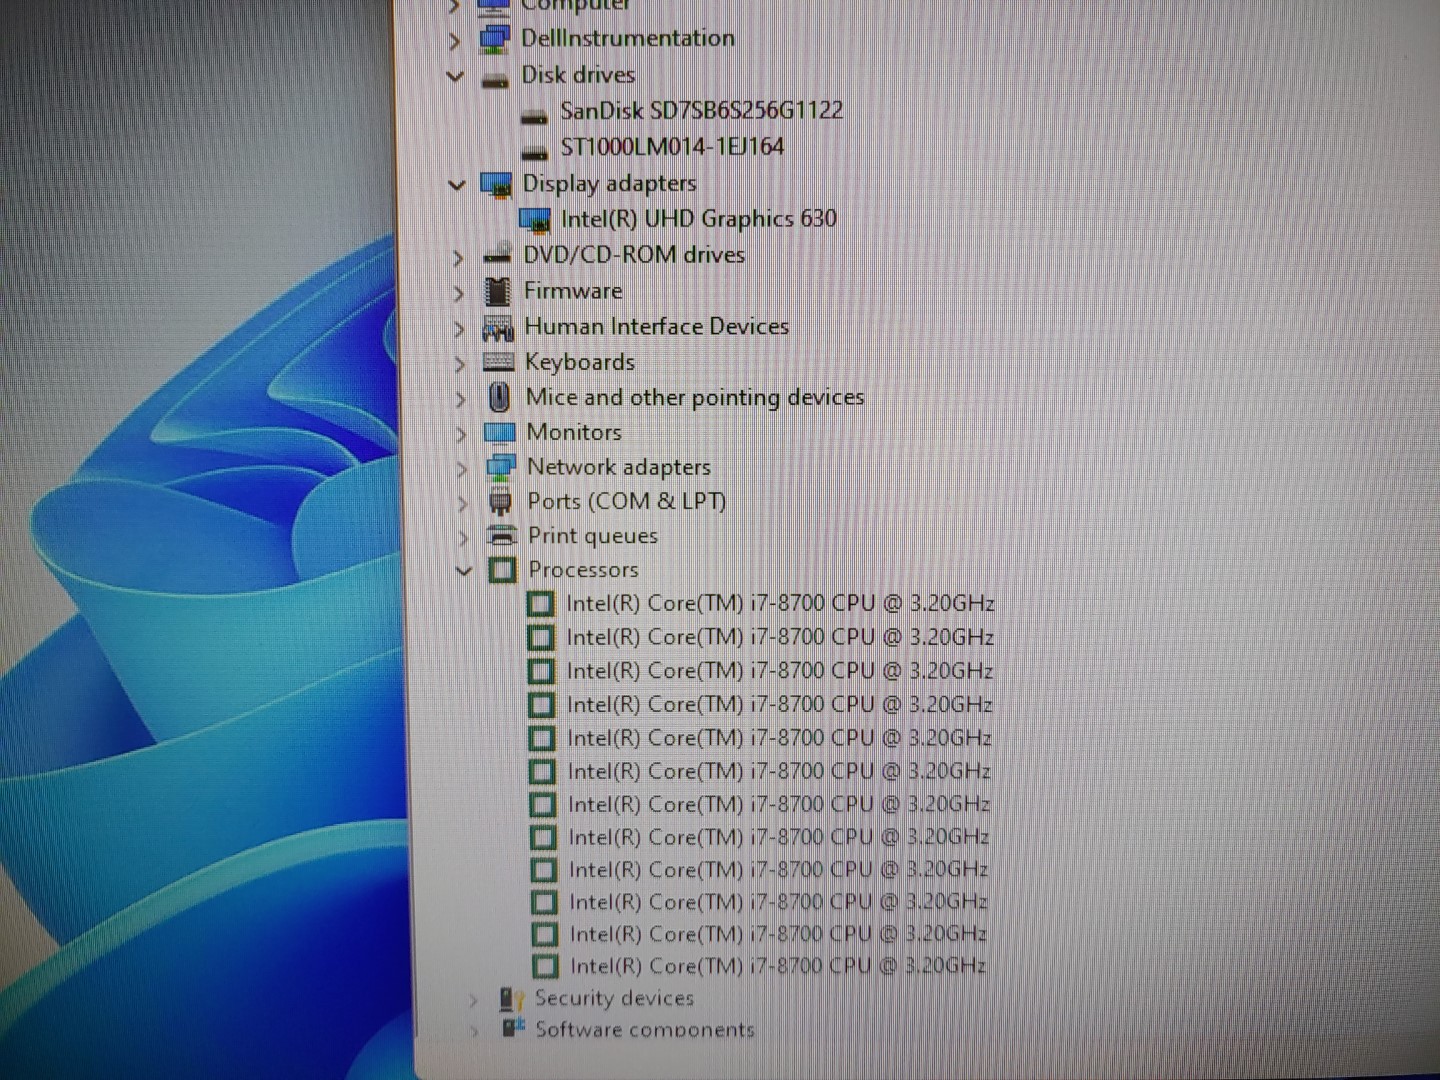This screenshot has height=1080, width=1440.
Task: Click the Monitors category icon
Action: (x=499, y=433)
